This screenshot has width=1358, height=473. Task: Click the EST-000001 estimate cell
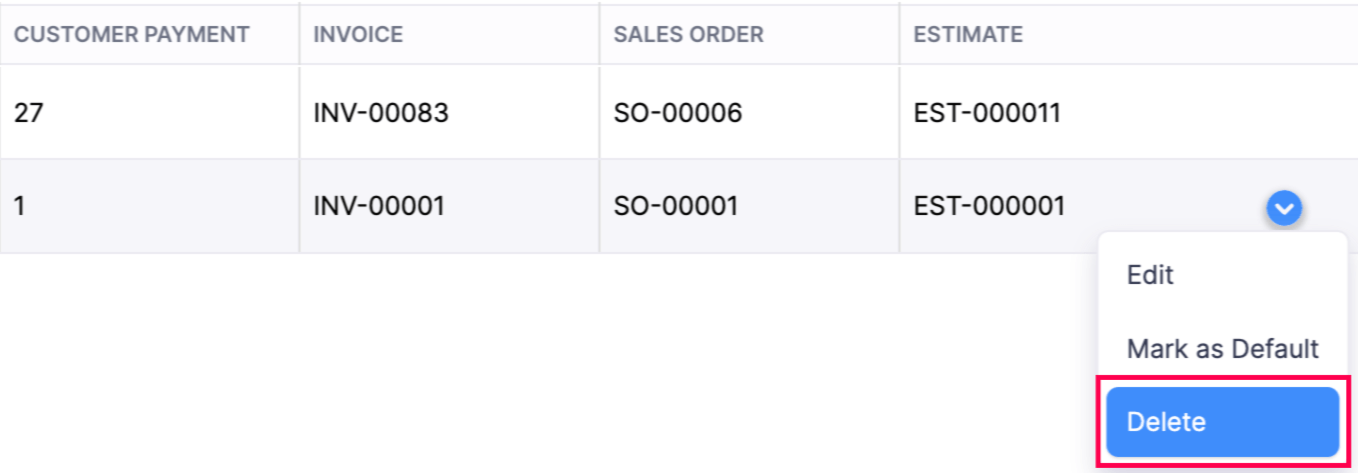989,207
